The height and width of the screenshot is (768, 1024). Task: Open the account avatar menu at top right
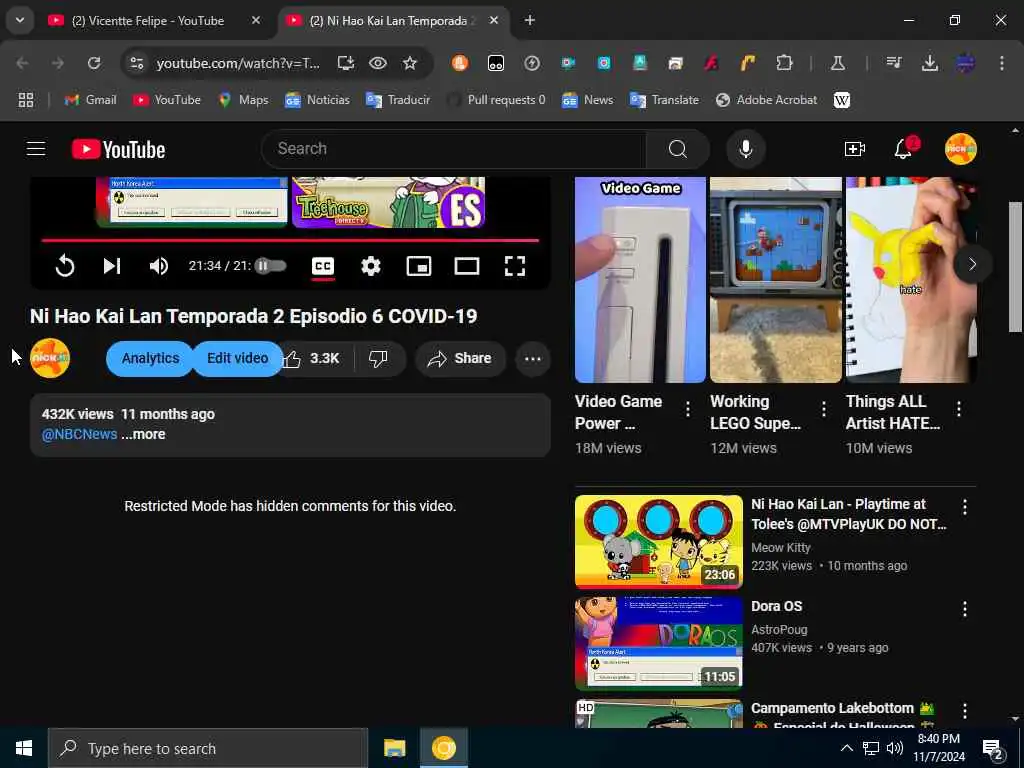tap(960, 149)
